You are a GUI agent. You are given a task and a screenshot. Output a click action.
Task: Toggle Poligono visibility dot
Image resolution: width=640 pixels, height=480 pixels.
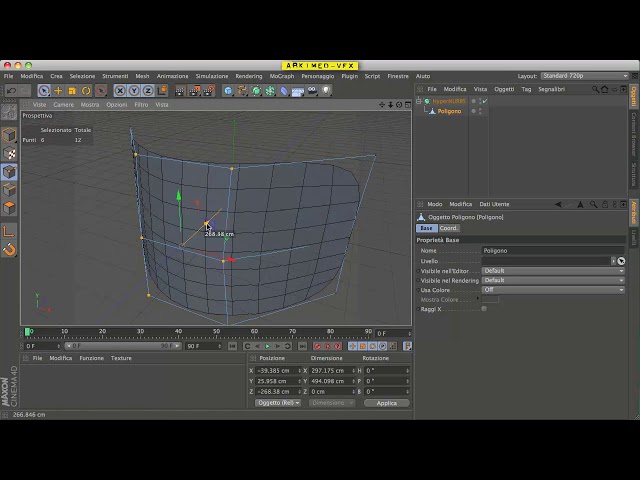point(474,111)
